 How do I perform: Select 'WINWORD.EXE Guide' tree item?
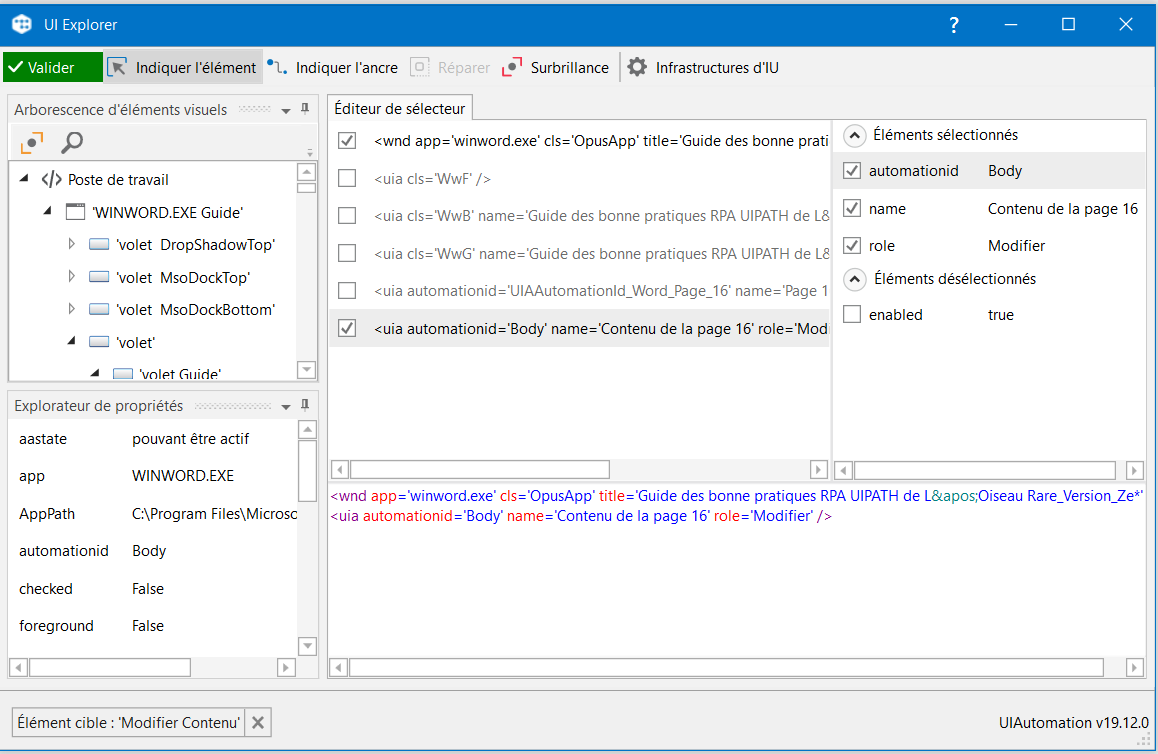click(x=167, y=212)
